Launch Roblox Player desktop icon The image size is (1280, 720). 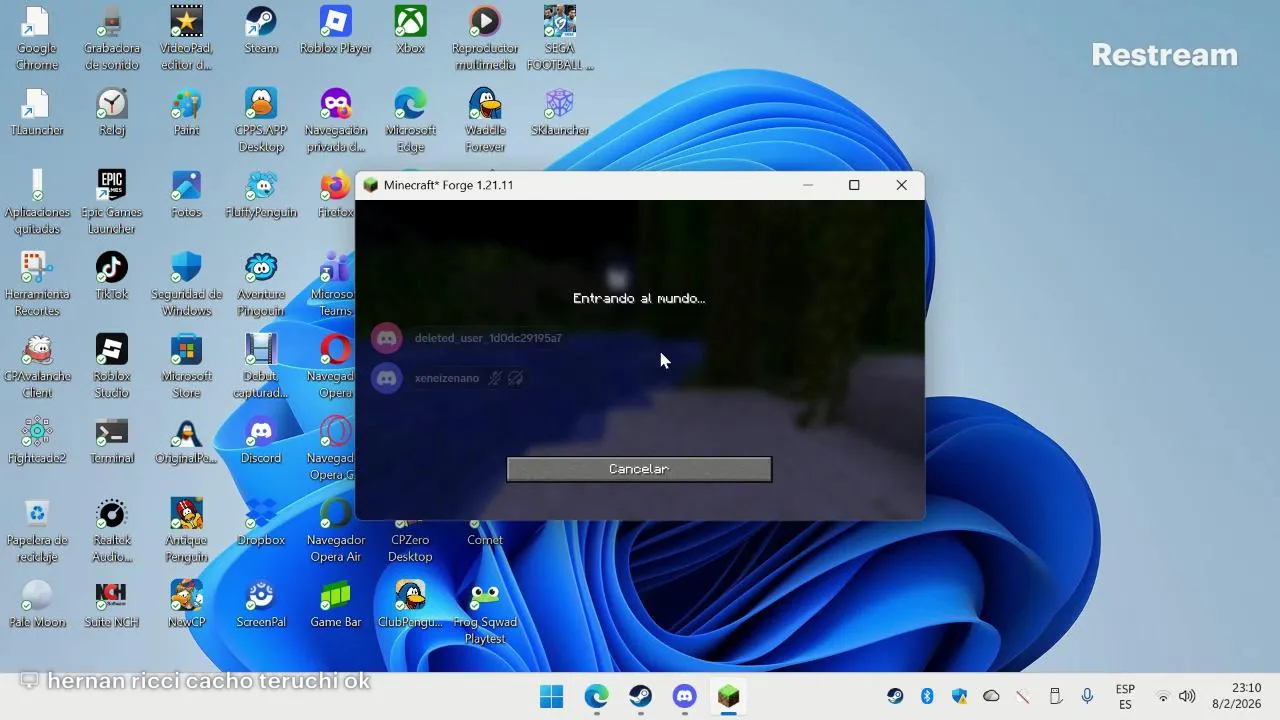click(336, 30)
